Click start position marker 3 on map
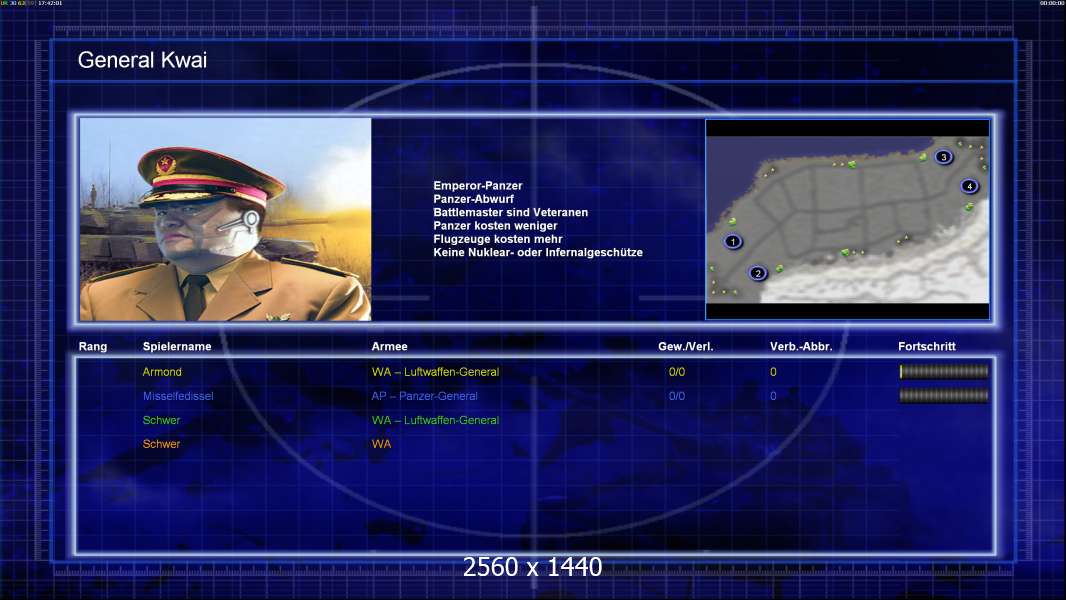The image size is (1066, 600). (x=943, y=157)
